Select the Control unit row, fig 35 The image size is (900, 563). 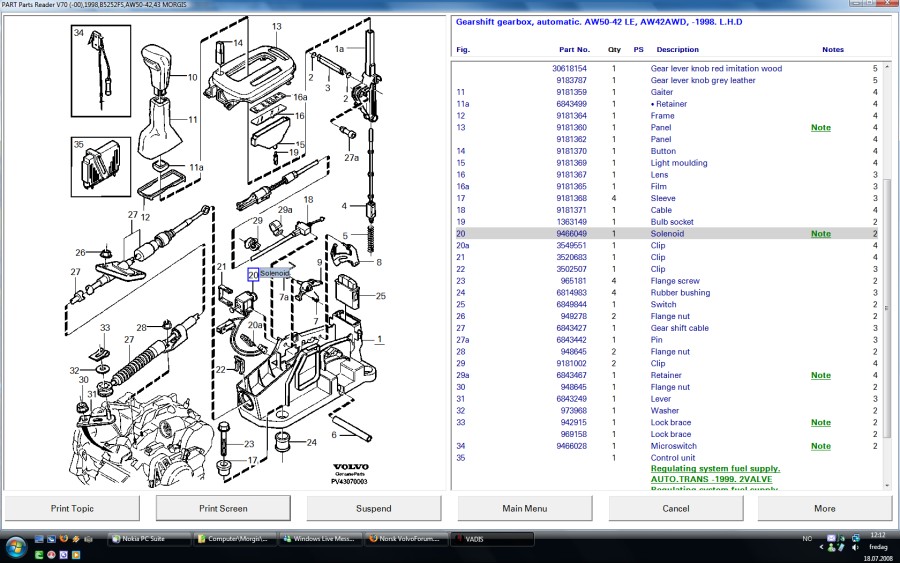tap(666, 457)
